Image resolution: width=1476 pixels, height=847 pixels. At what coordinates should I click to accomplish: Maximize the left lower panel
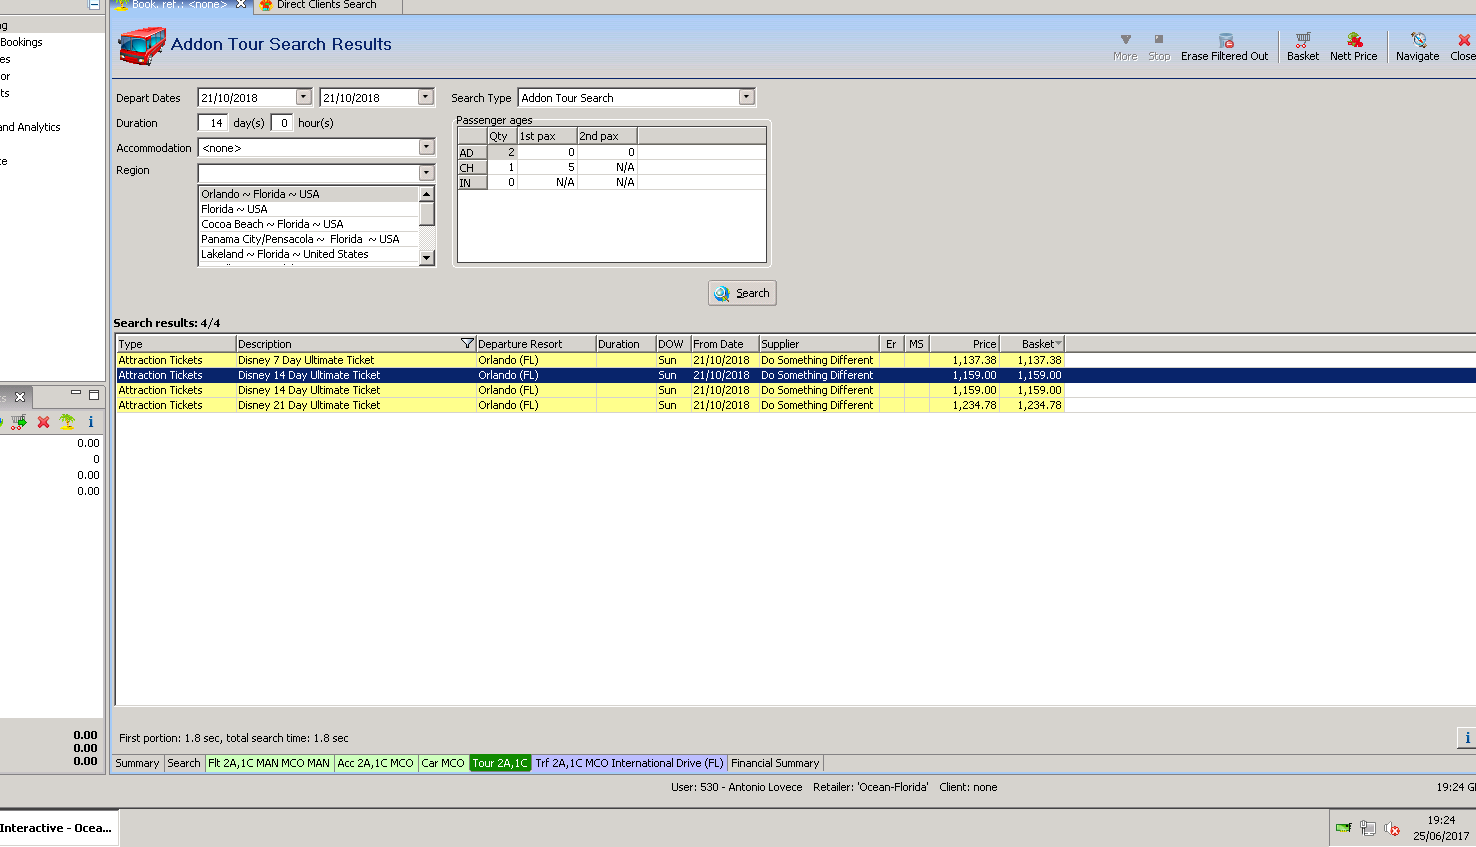[x=94, y=394]
